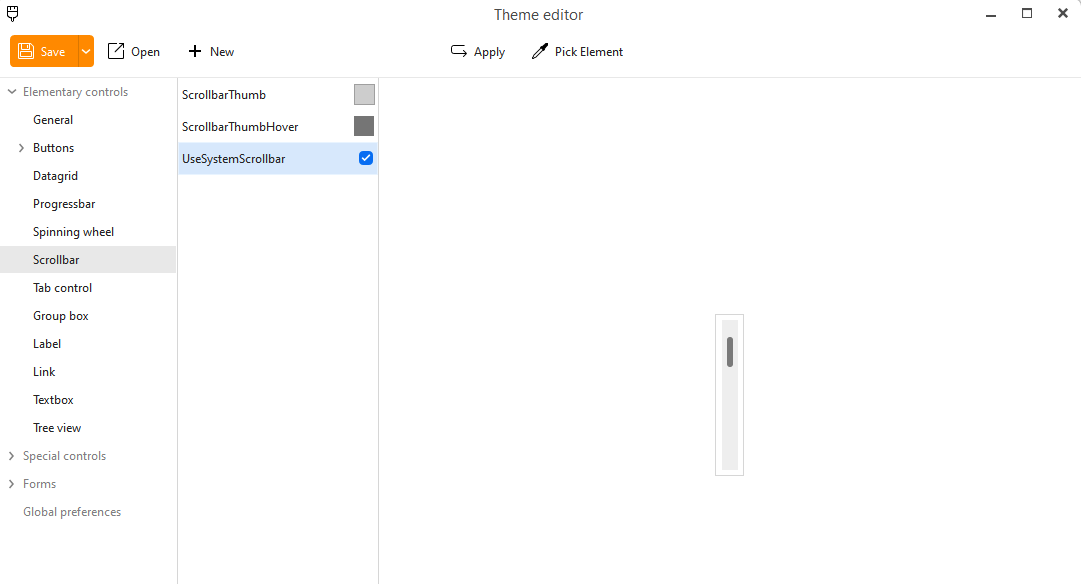Select General in the controls tree
The height and width of the screenshot is (584, 1081).
53,120
